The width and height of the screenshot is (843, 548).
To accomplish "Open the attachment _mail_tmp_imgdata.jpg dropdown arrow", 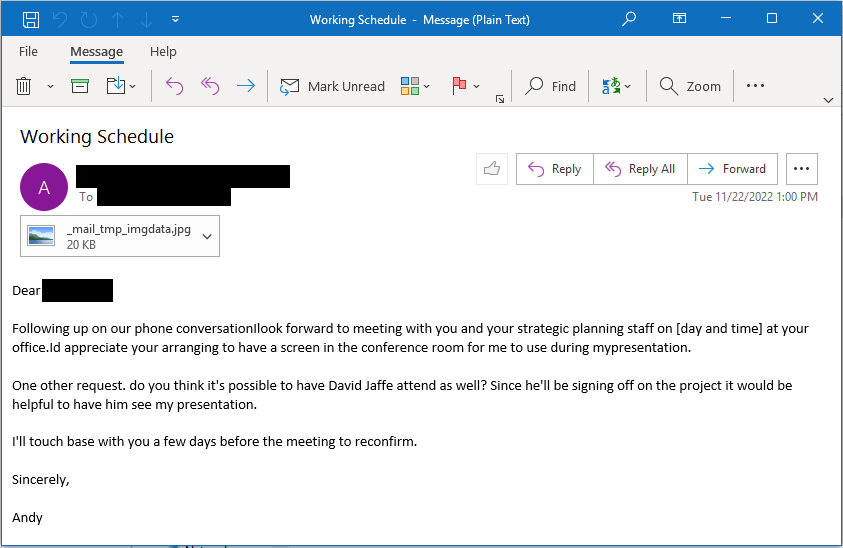I will [x=207, y=237].
